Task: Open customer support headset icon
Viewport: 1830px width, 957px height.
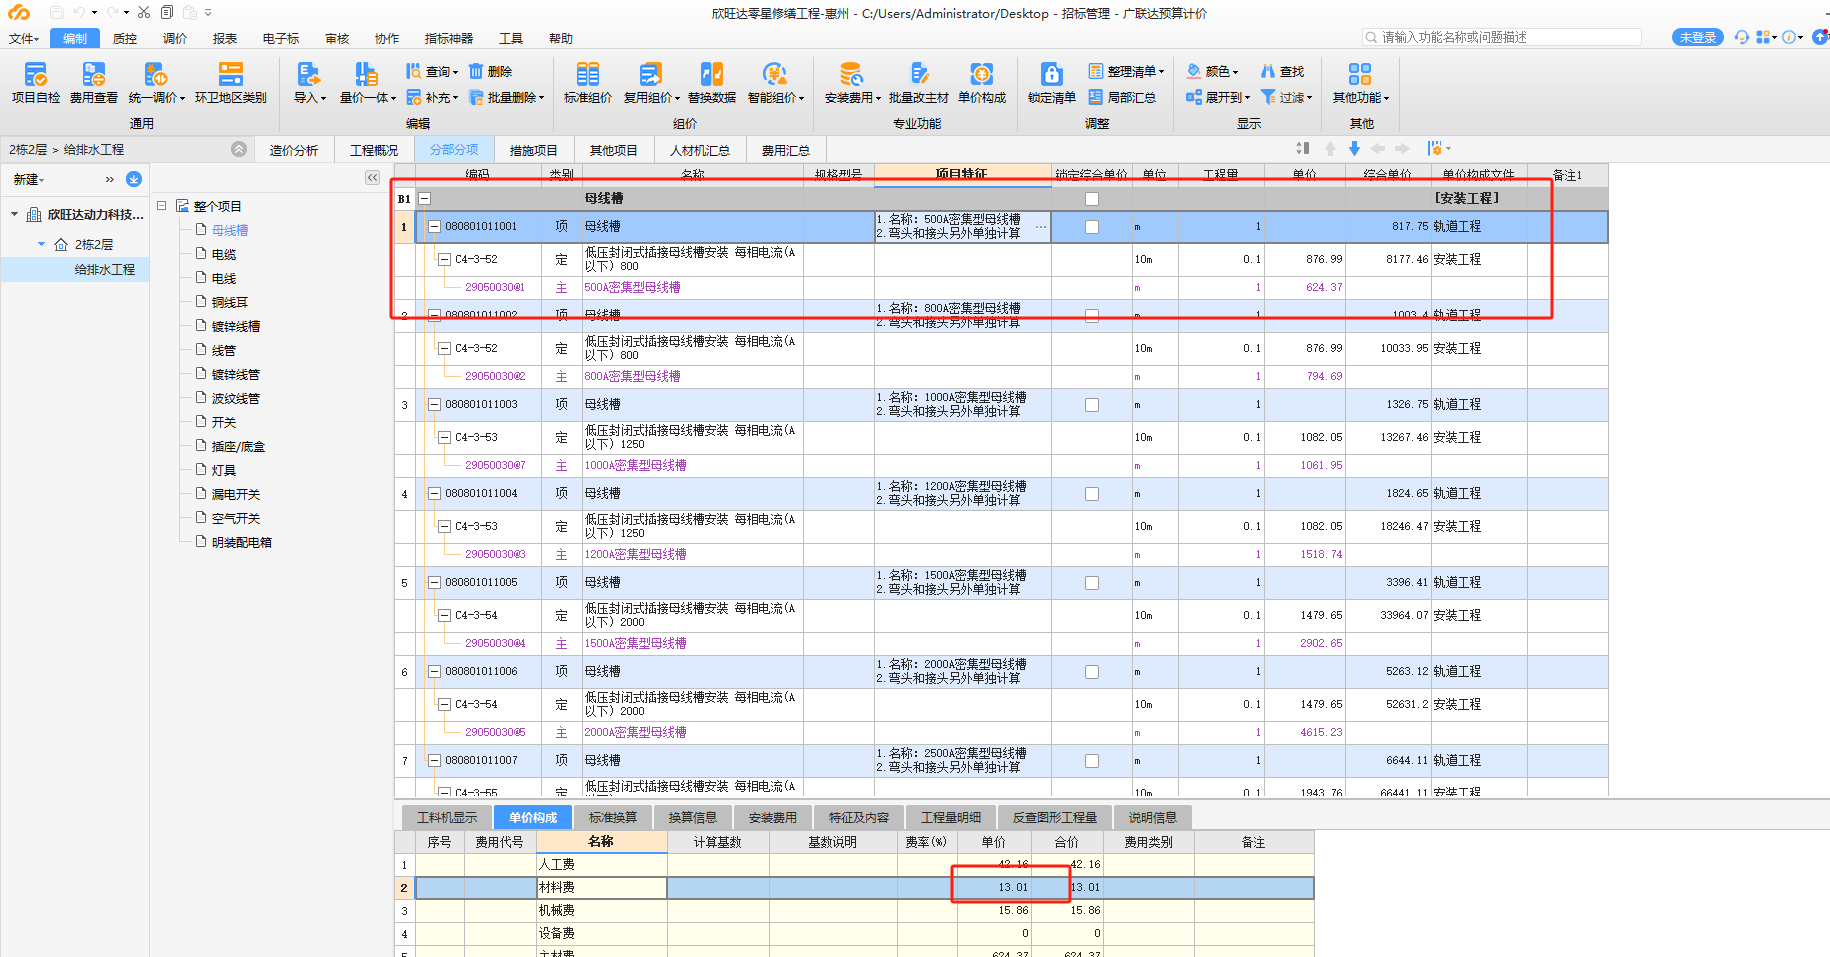Action: pyautogui.click(x=1742, y=37)
